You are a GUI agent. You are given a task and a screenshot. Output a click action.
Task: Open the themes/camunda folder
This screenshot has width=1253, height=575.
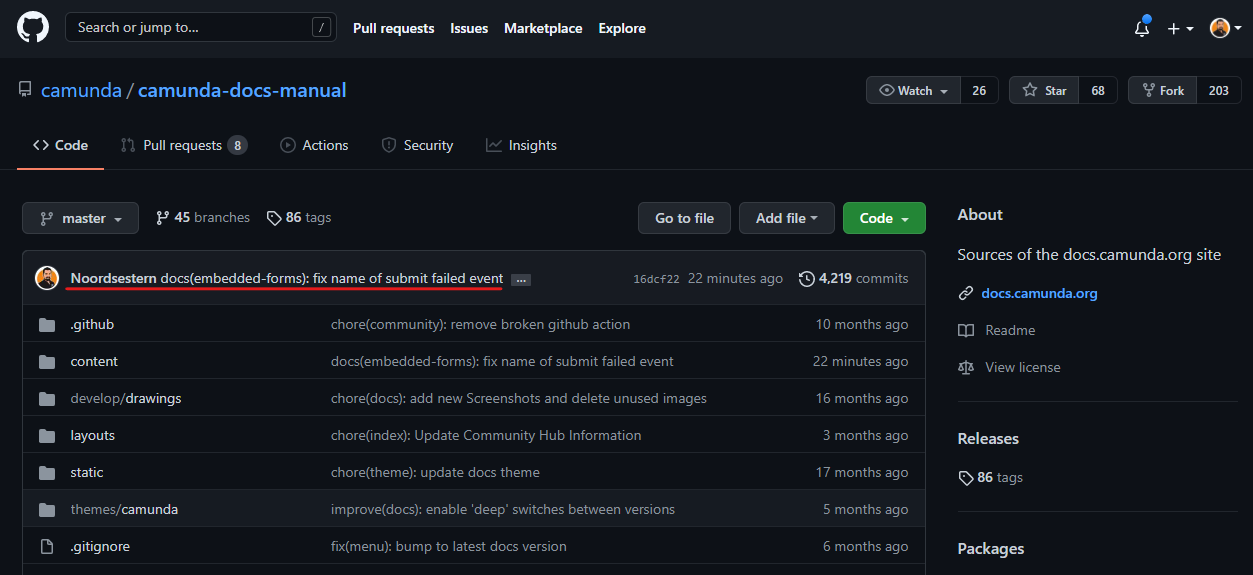click(x=124, y=509)
